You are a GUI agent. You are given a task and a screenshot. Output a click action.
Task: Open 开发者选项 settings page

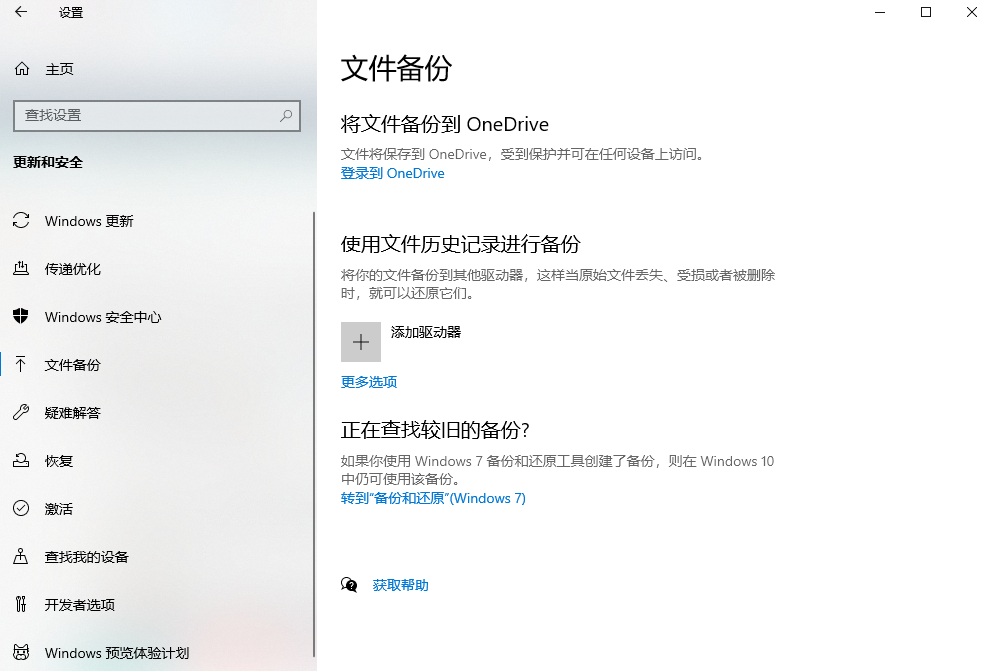pos(80,605)
